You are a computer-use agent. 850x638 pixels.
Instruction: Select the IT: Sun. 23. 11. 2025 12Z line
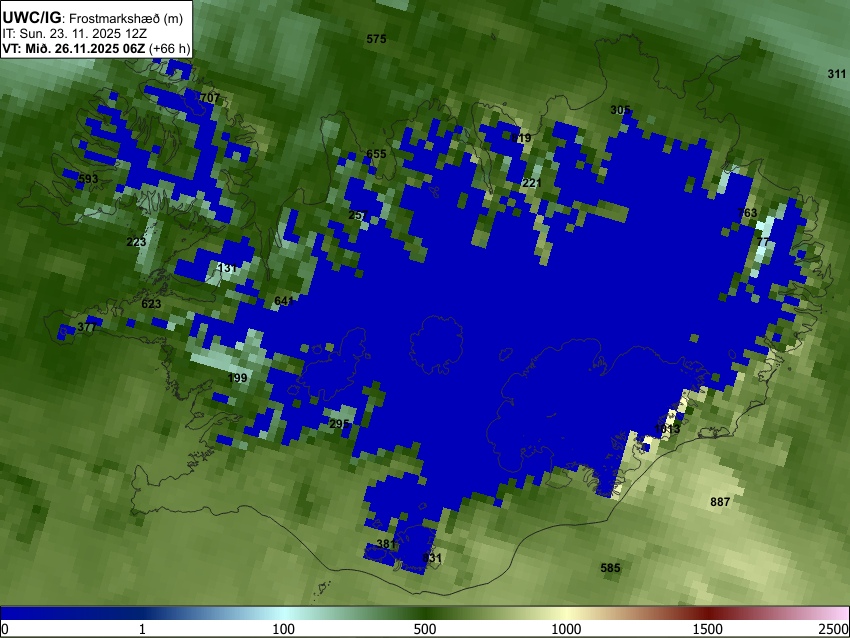[x=75, y=34]
